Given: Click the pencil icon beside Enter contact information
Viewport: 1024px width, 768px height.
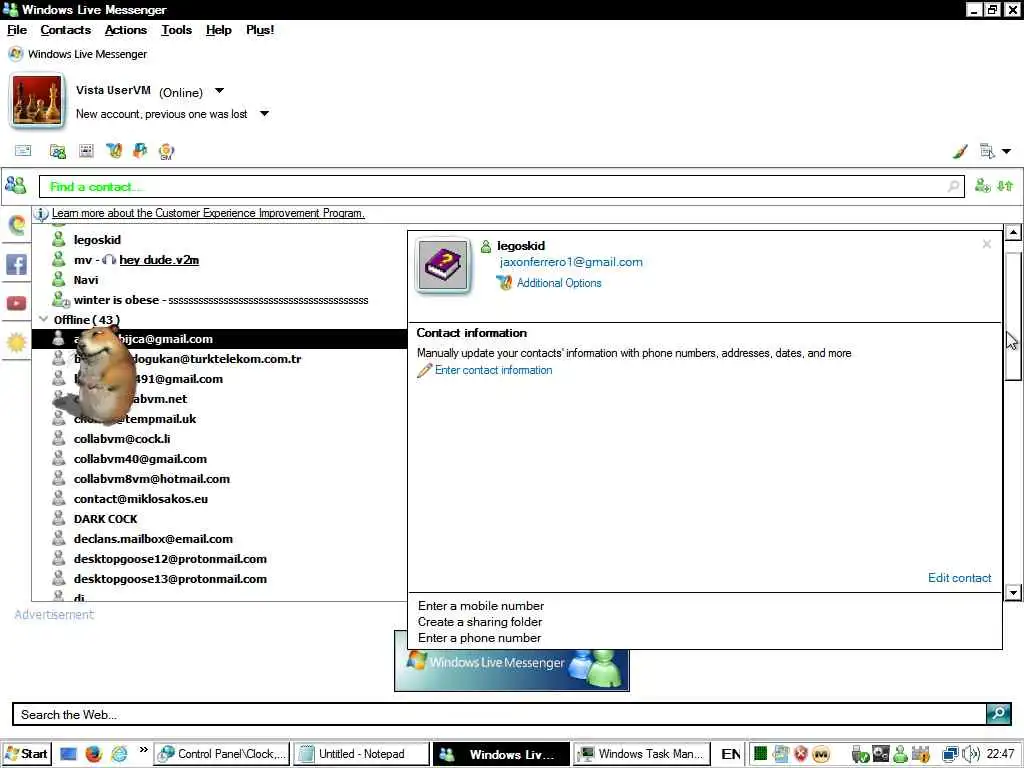Looking at the screenshot, I should click(x=424, y=370).
